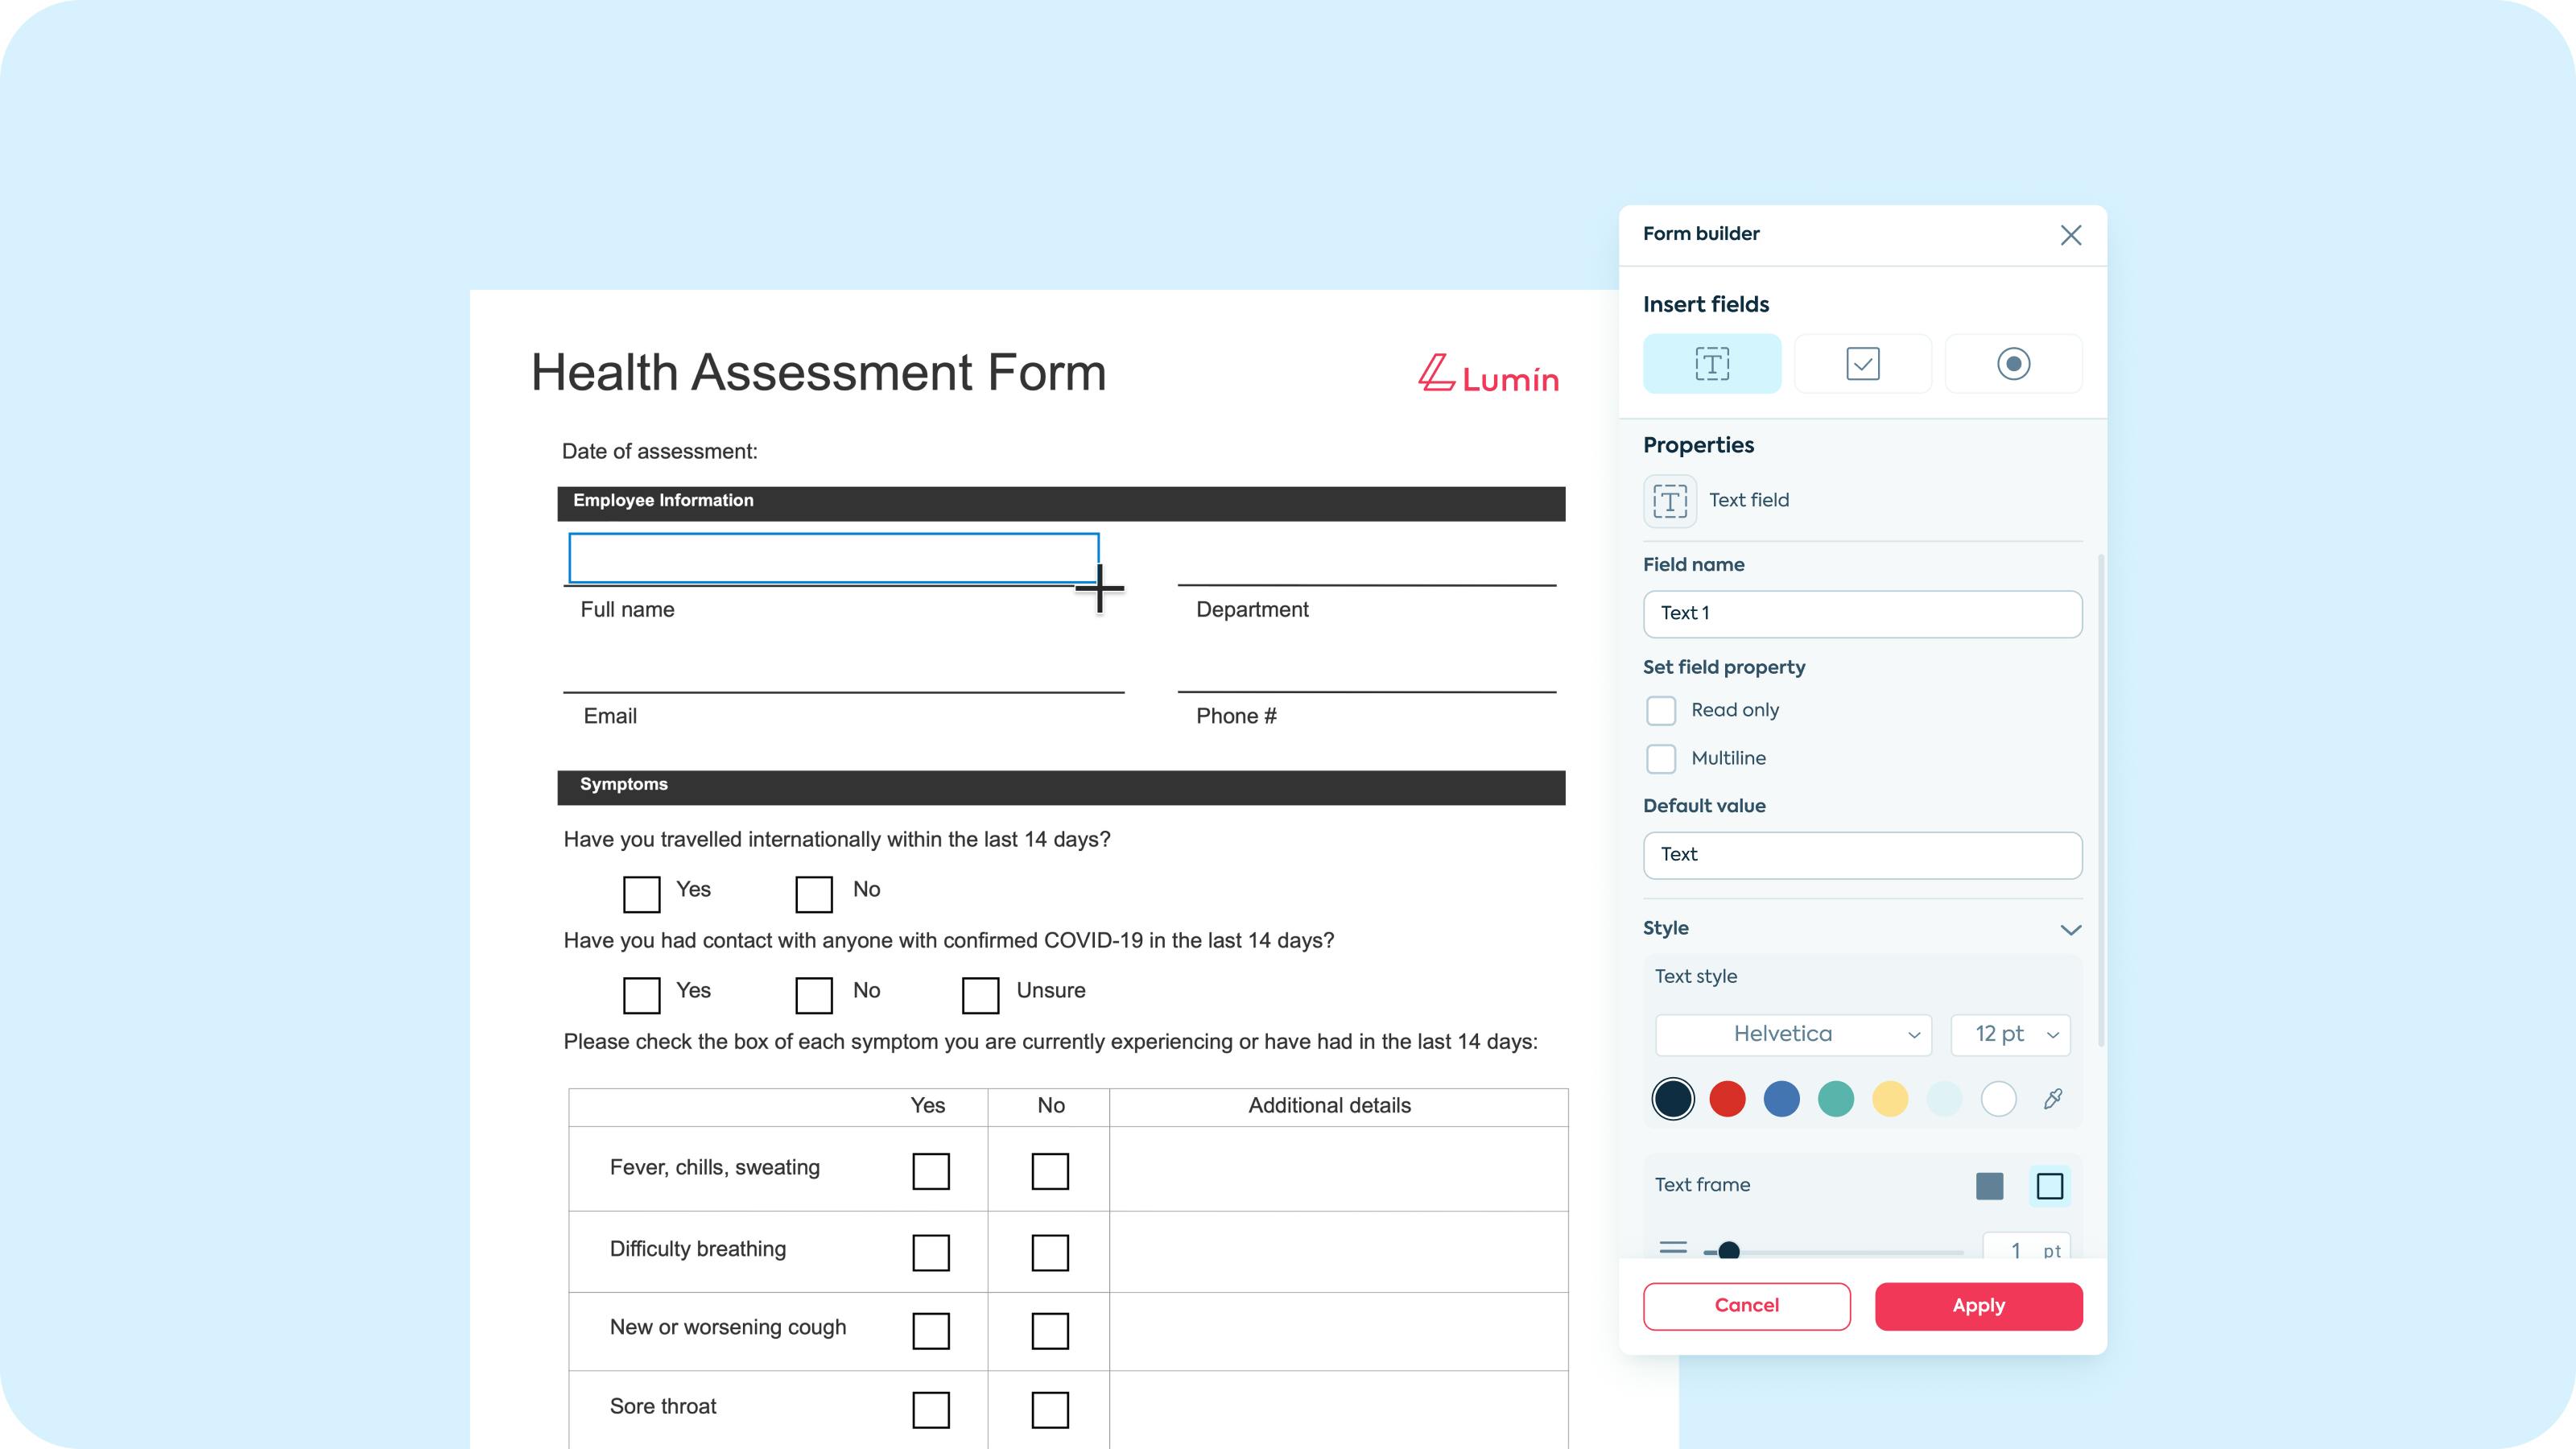The width and height of the screenshot is (2576, 1449).
Task: Select the Text field insert tool
Action: [x=1712, y=363]
